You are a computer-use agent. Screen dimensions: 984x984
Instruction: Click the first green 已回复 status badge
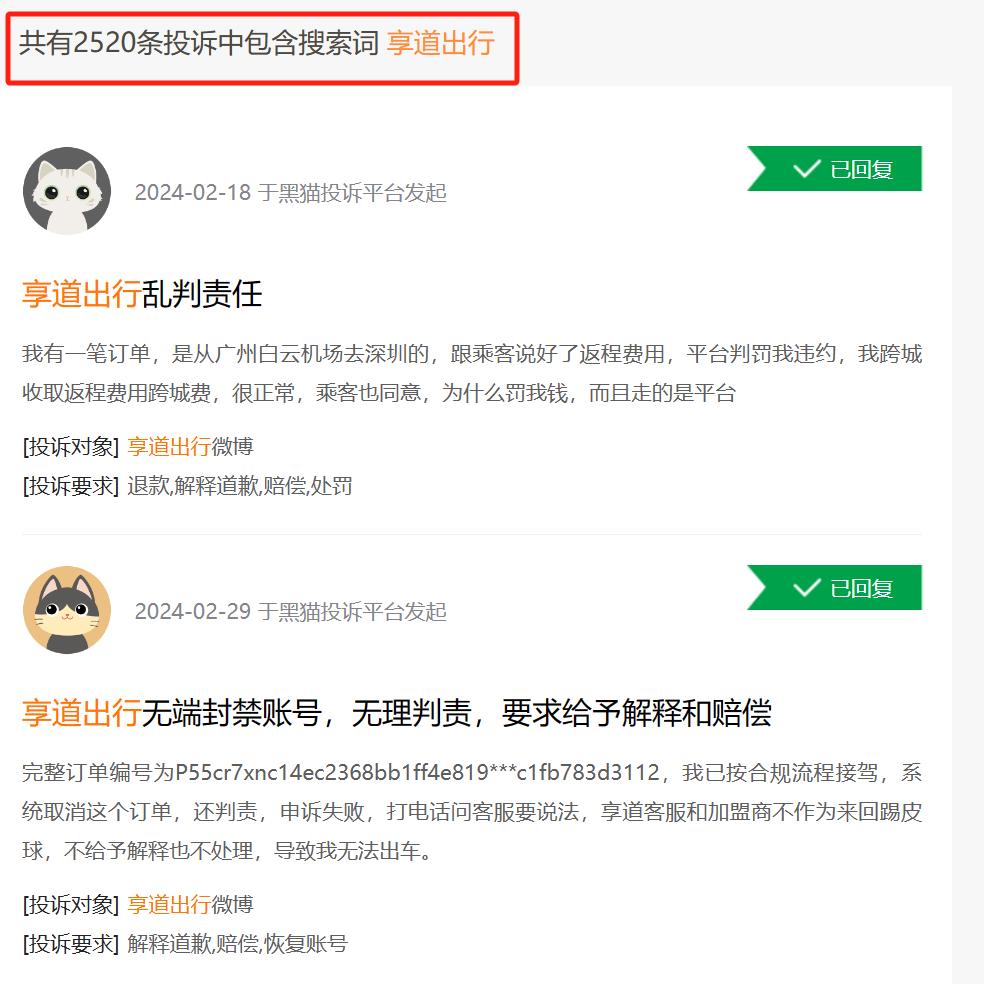[834, 169]
